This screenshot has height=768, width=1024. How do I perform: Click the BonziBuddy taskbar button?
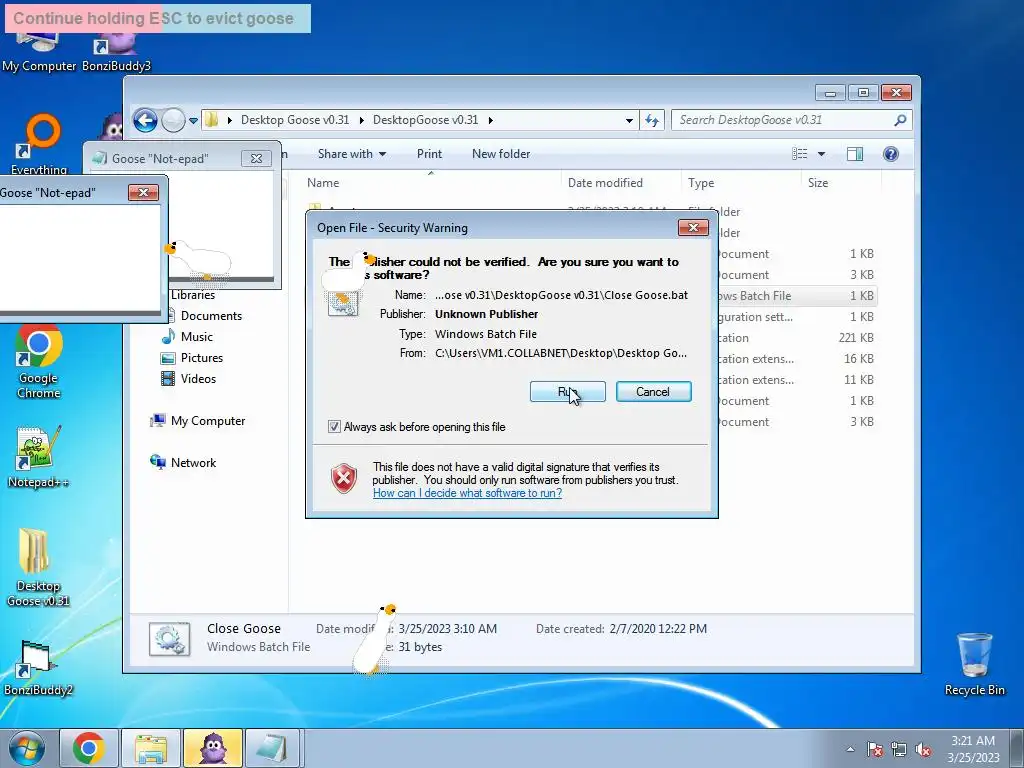213,748
